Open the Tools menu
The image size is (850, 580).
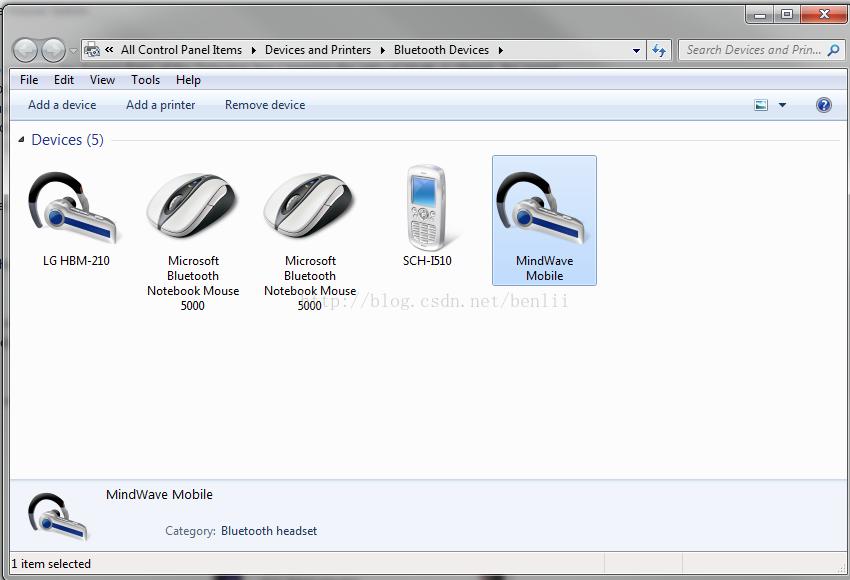click(x=145, y=80)
